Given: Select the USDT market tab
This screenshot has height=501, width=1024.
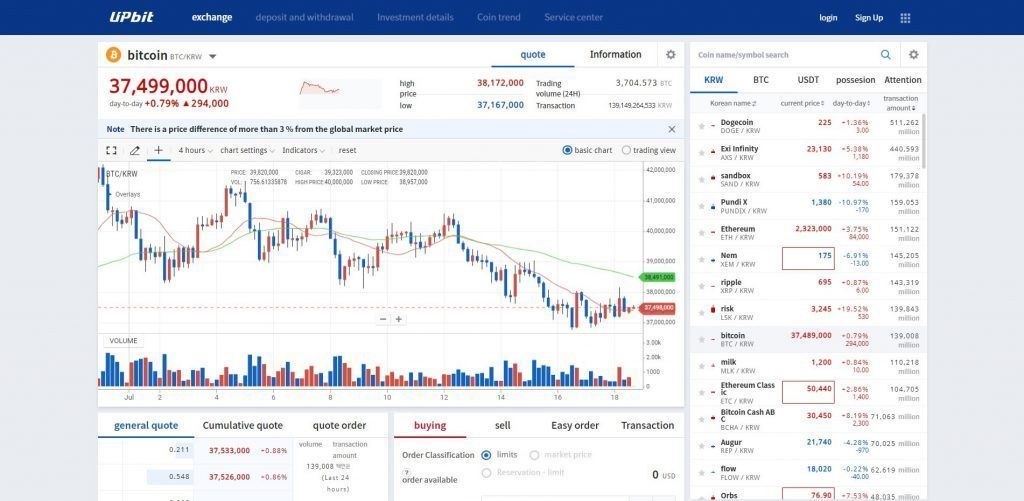Looking at the screenshot, I should (808, 80).
